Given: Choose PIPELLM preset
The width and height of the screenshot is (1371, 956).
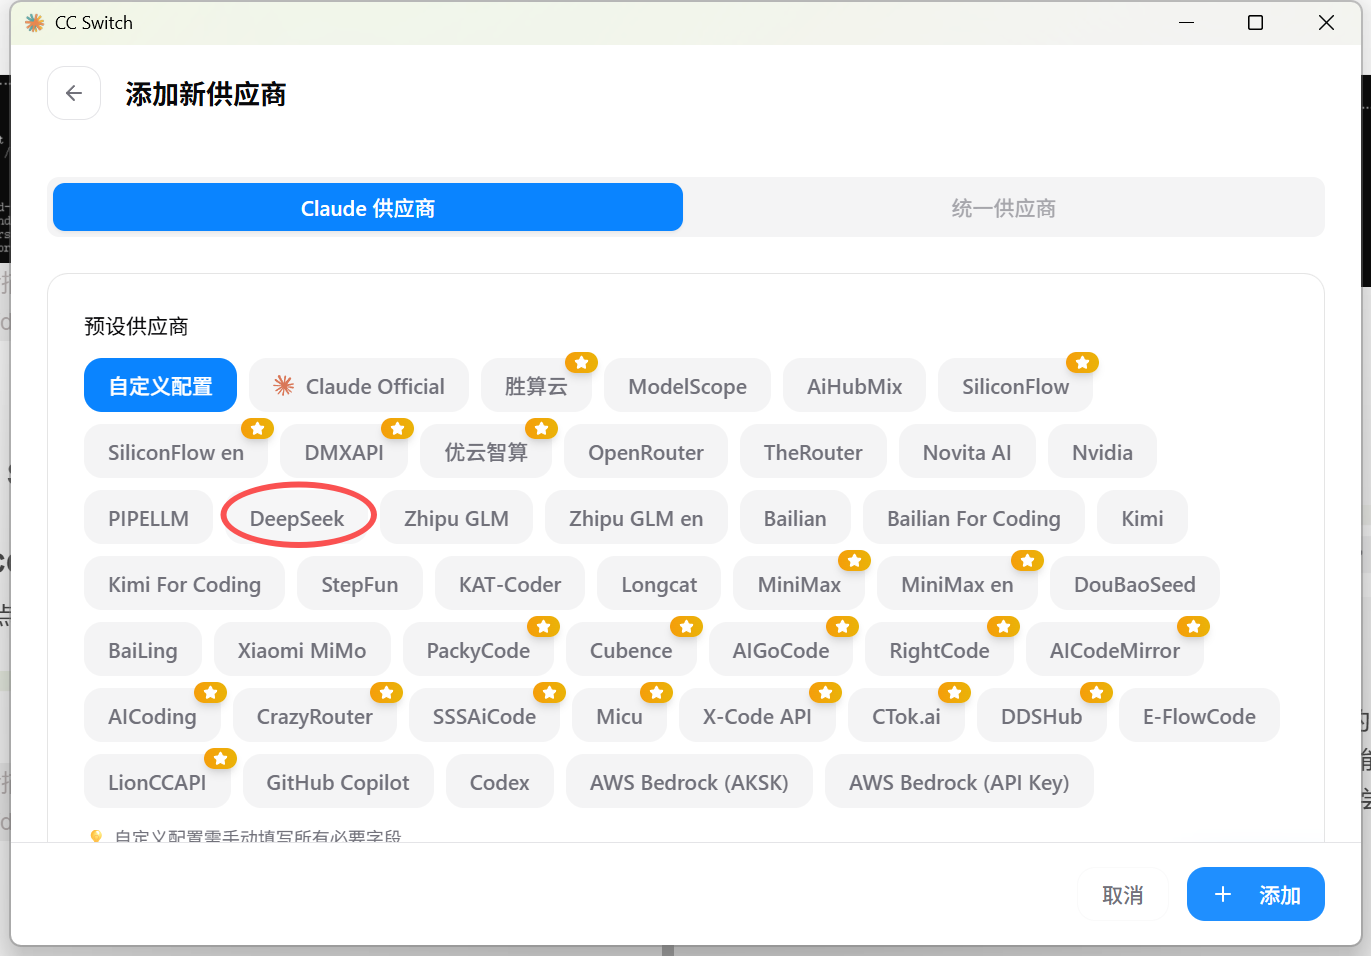Looking at the screenshot, I should click(148, 517).
